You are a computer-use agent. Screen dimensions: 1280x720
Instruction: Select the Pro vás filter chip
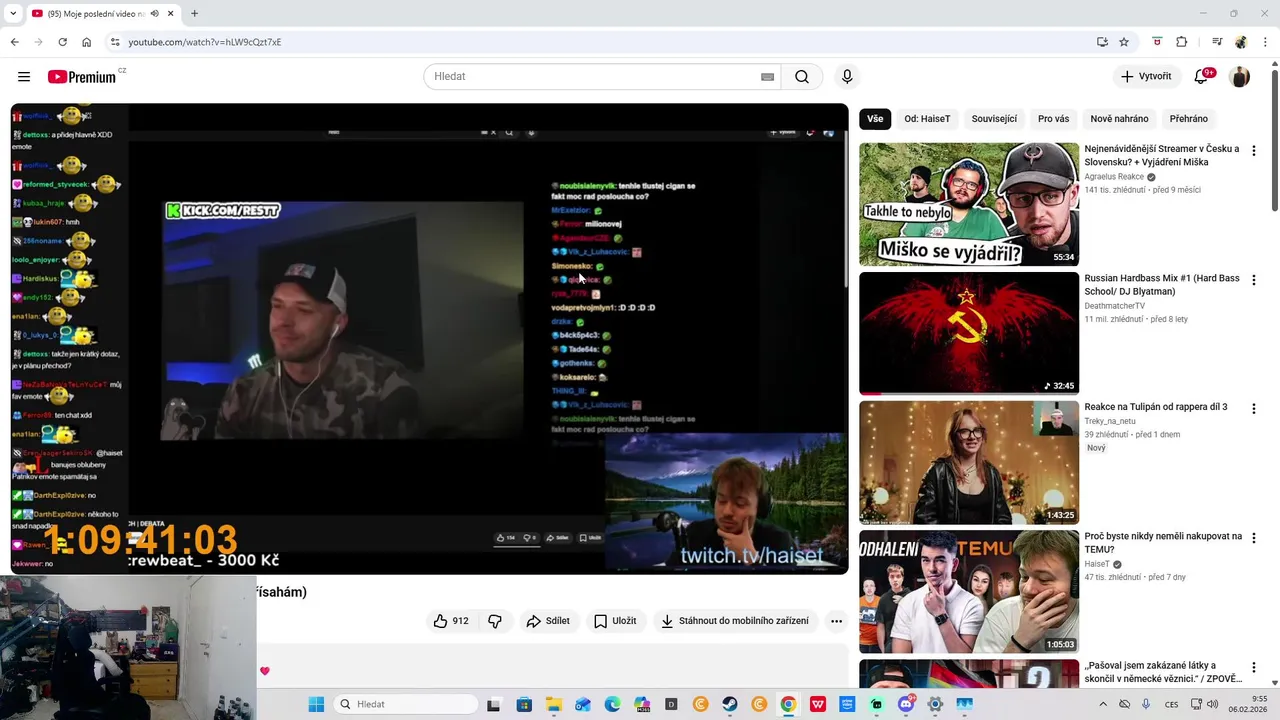coord(1053,119)
